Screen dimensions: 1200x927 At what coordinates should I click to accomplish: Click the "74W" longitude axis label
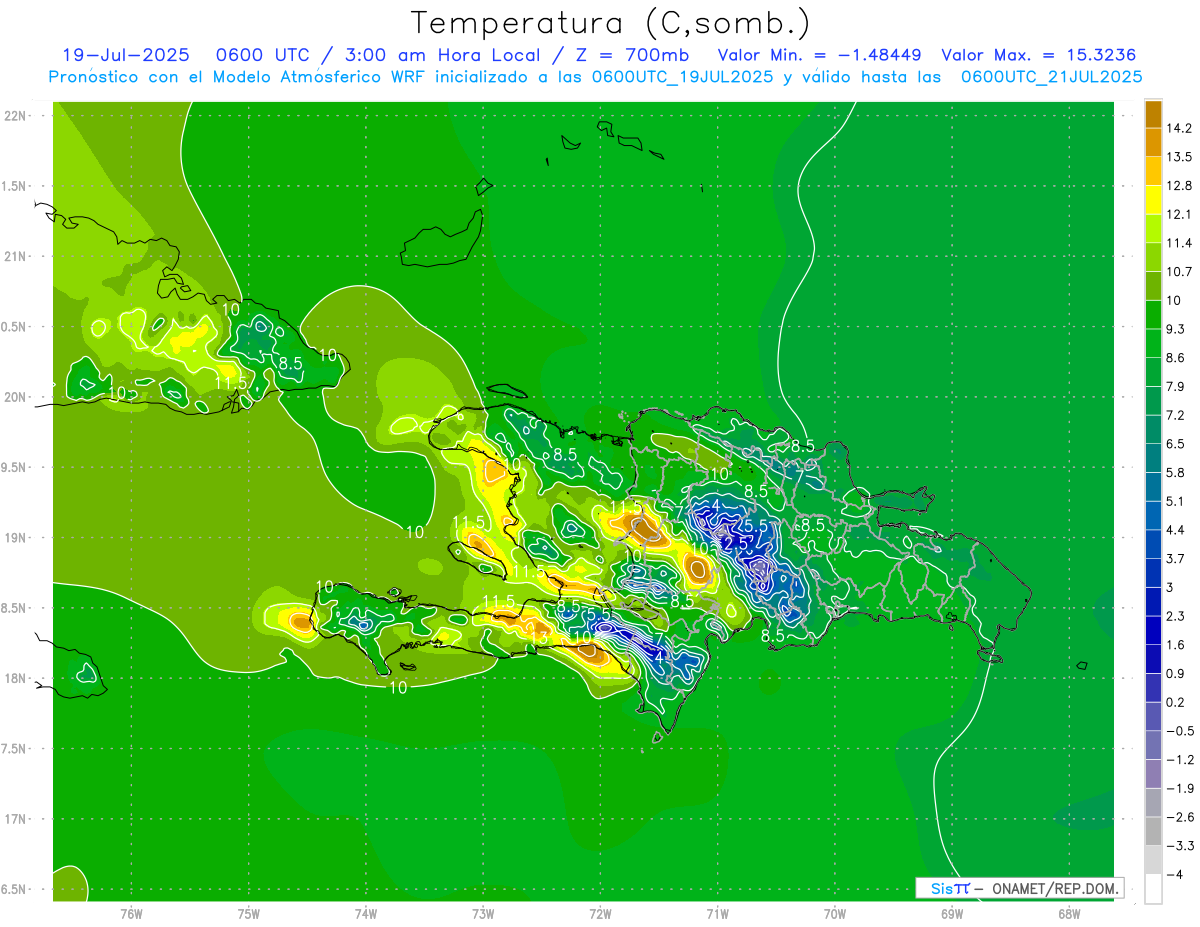366,913
